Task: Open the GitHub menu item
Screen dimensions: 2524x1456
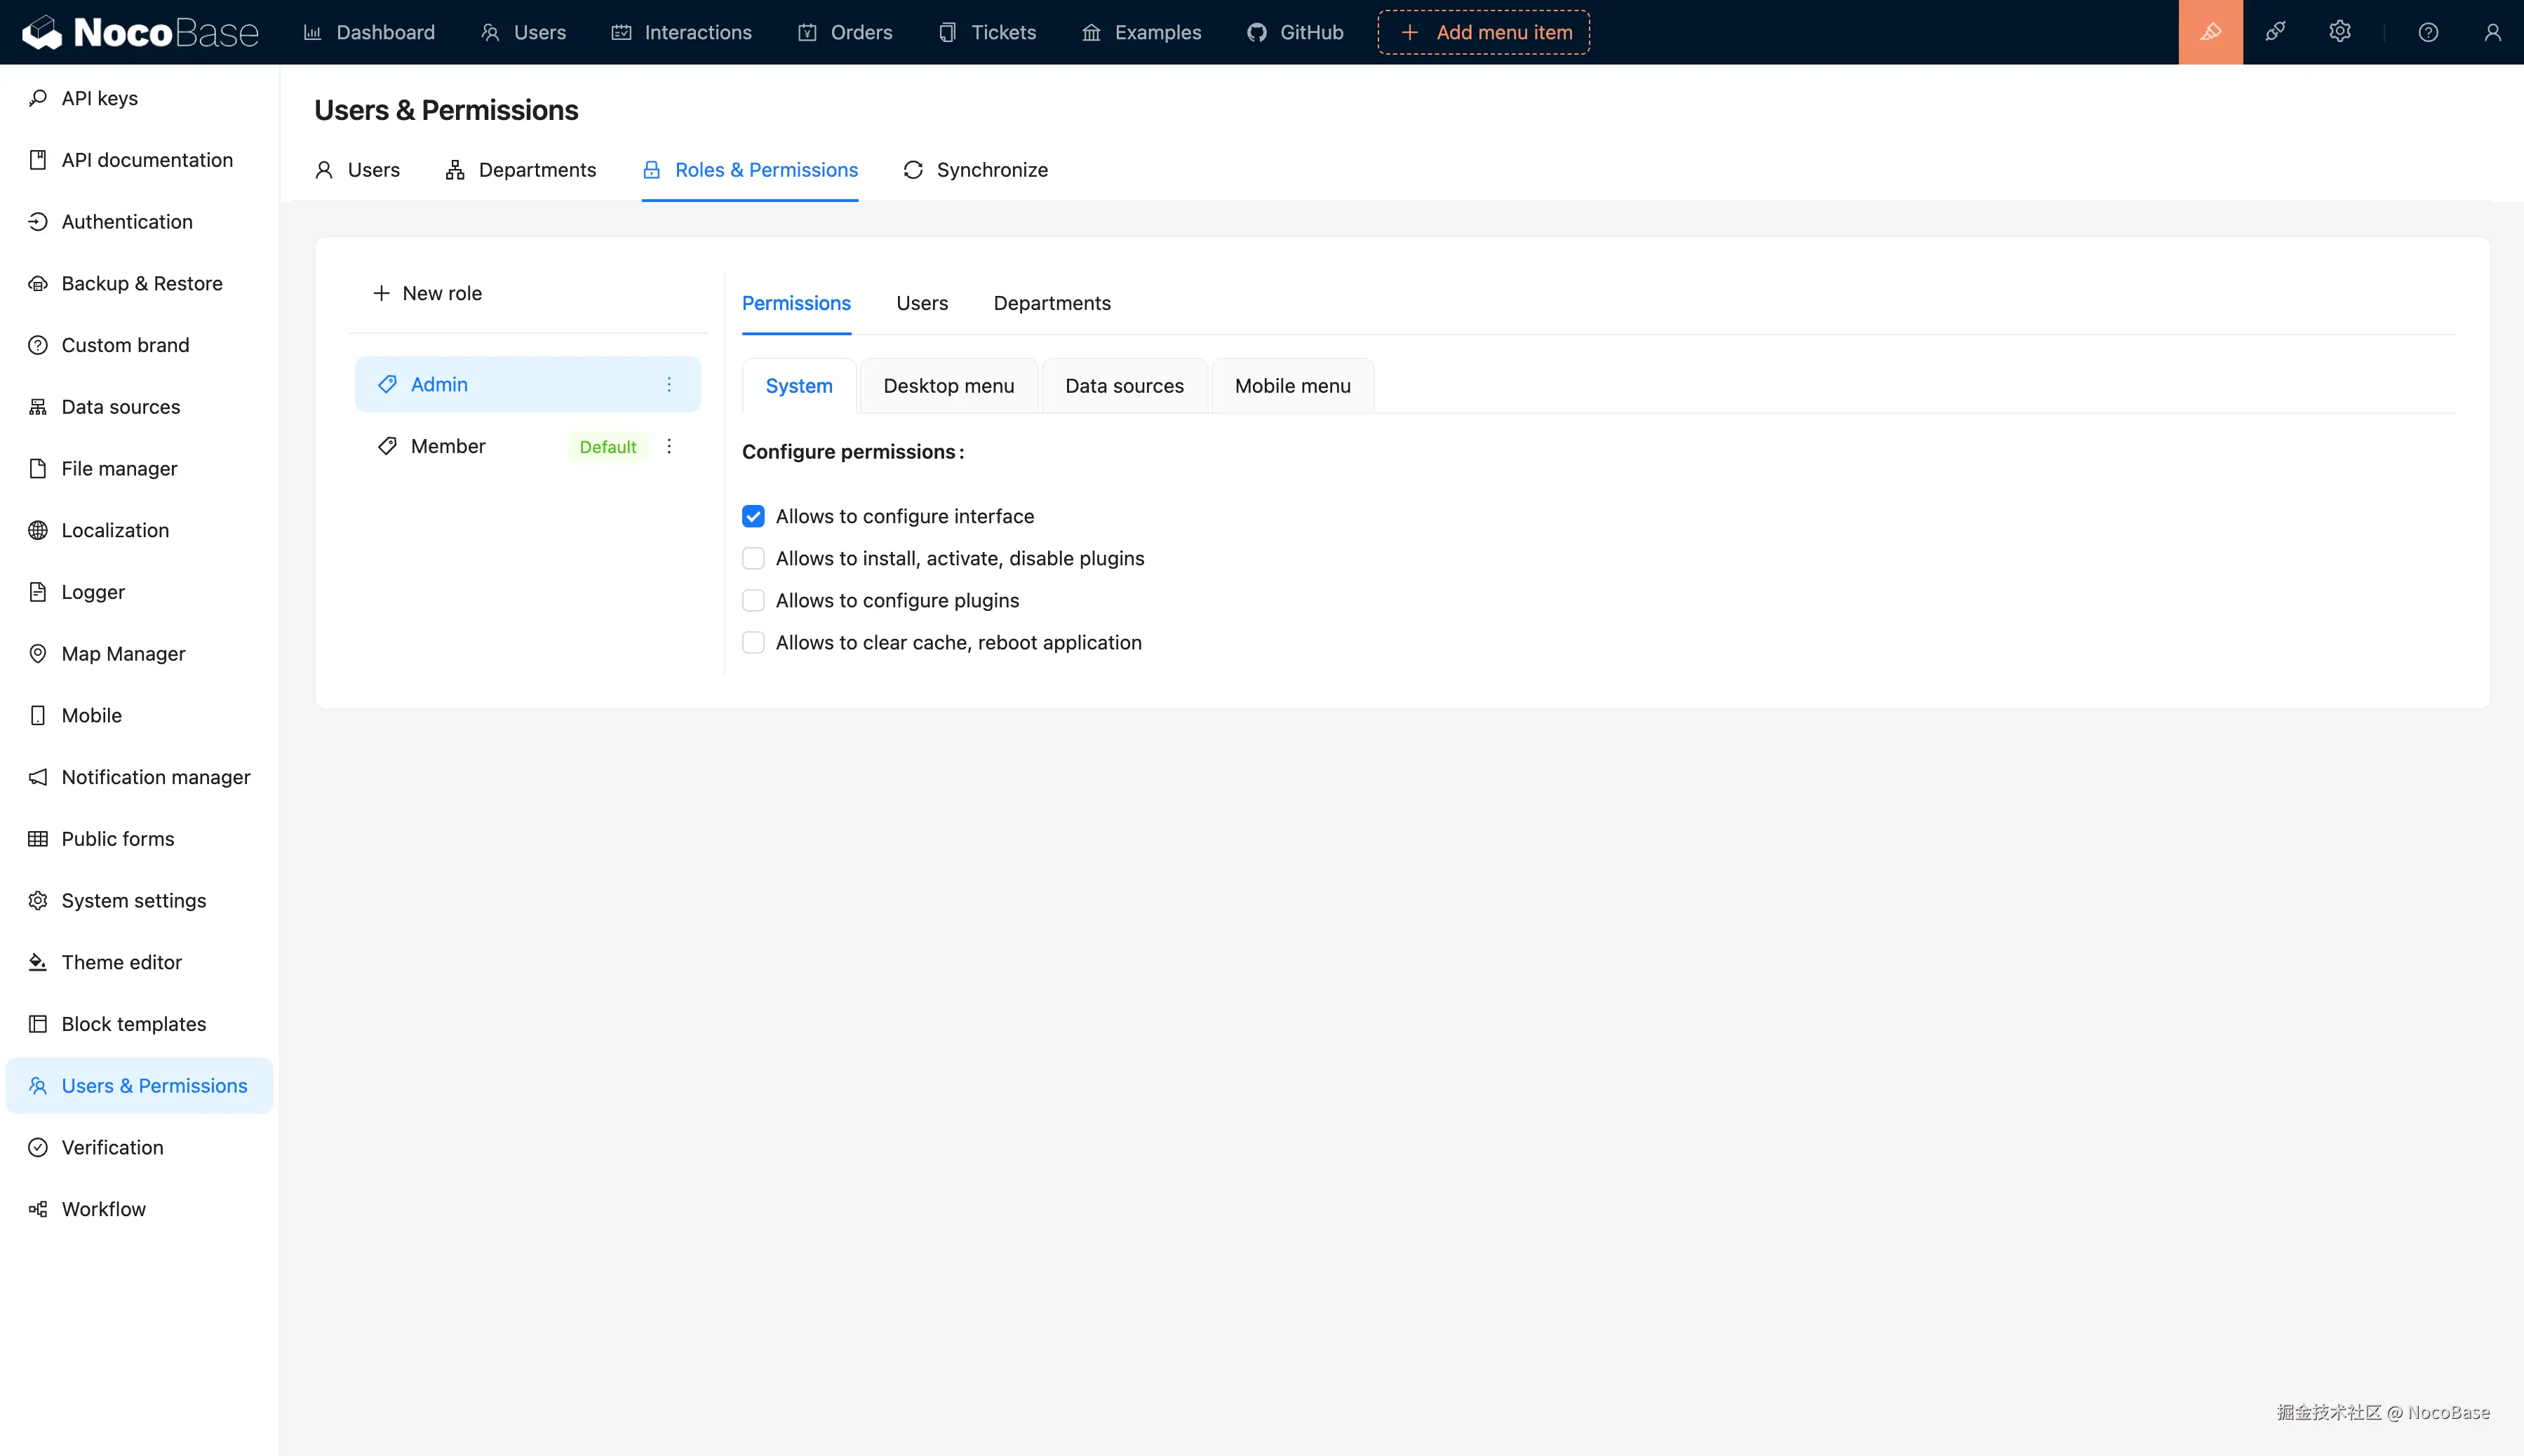Action: (1294, 32)
